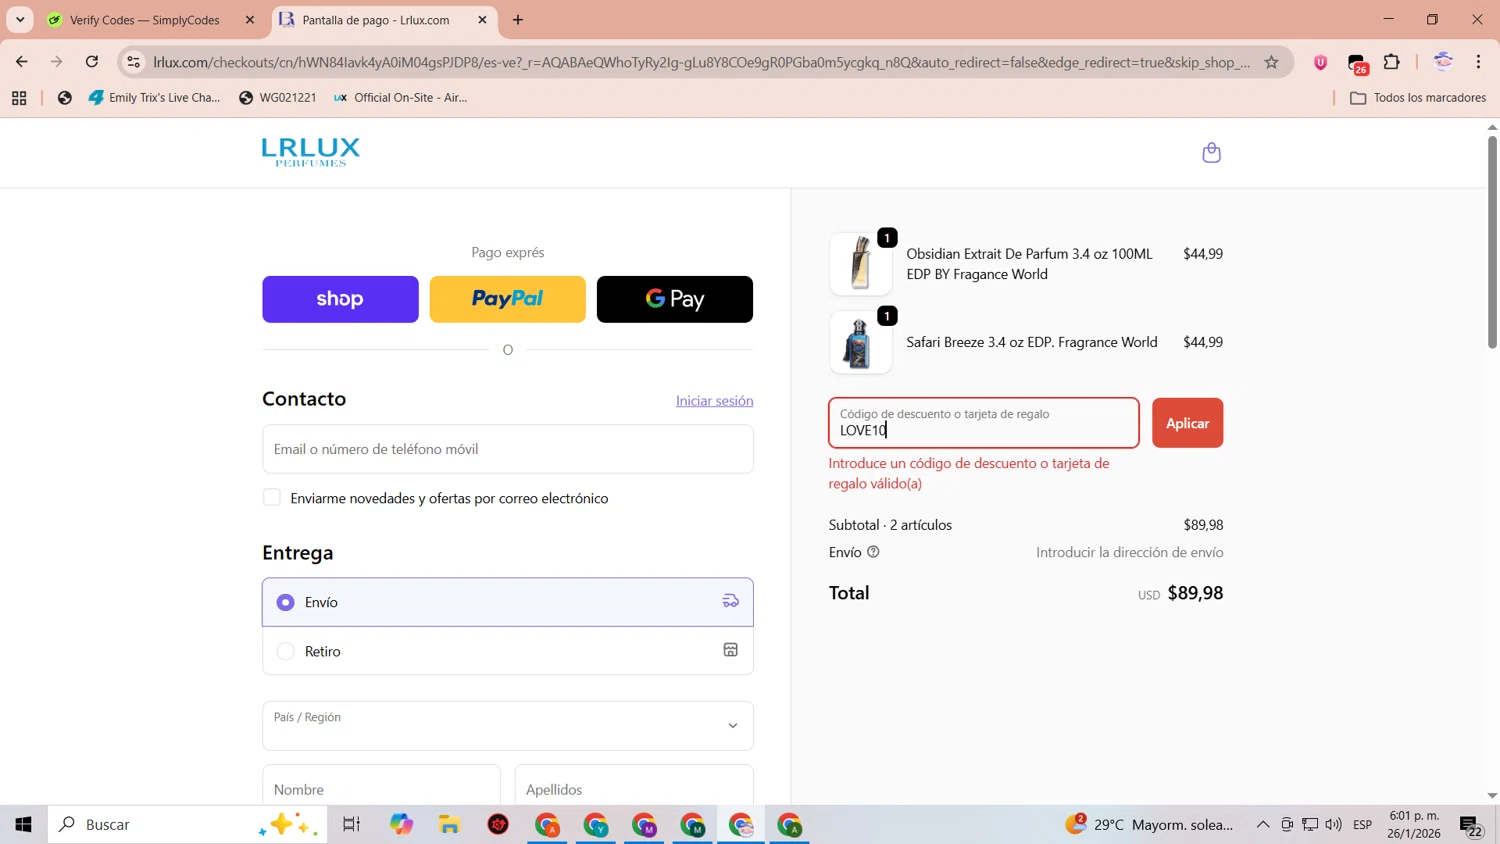Screen dimensions: 1500x844
Task: Open Task View on taskbar
Action: pos(351,825)
